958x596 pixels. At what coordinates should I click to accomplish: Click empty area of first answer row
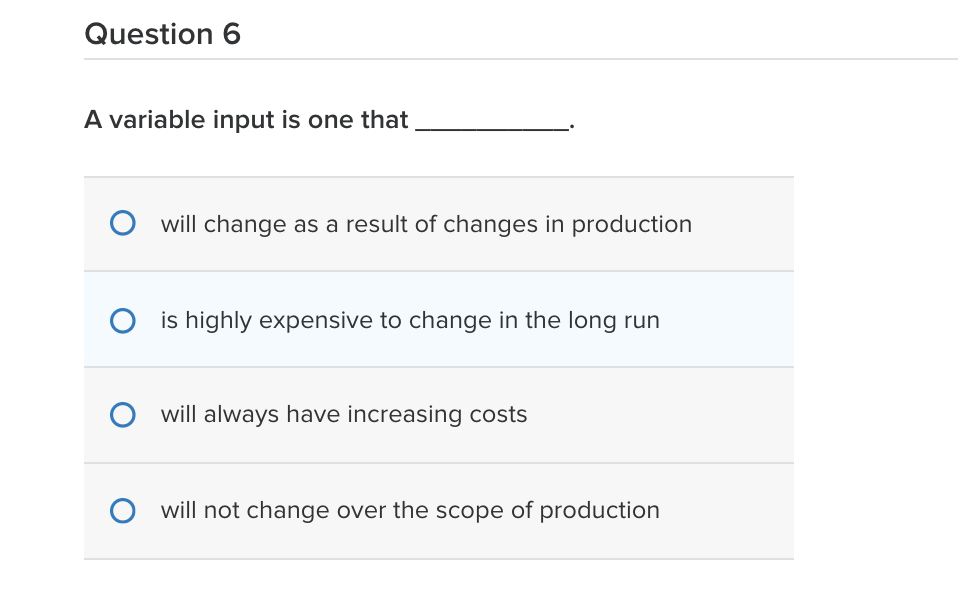tap(745, 224)
